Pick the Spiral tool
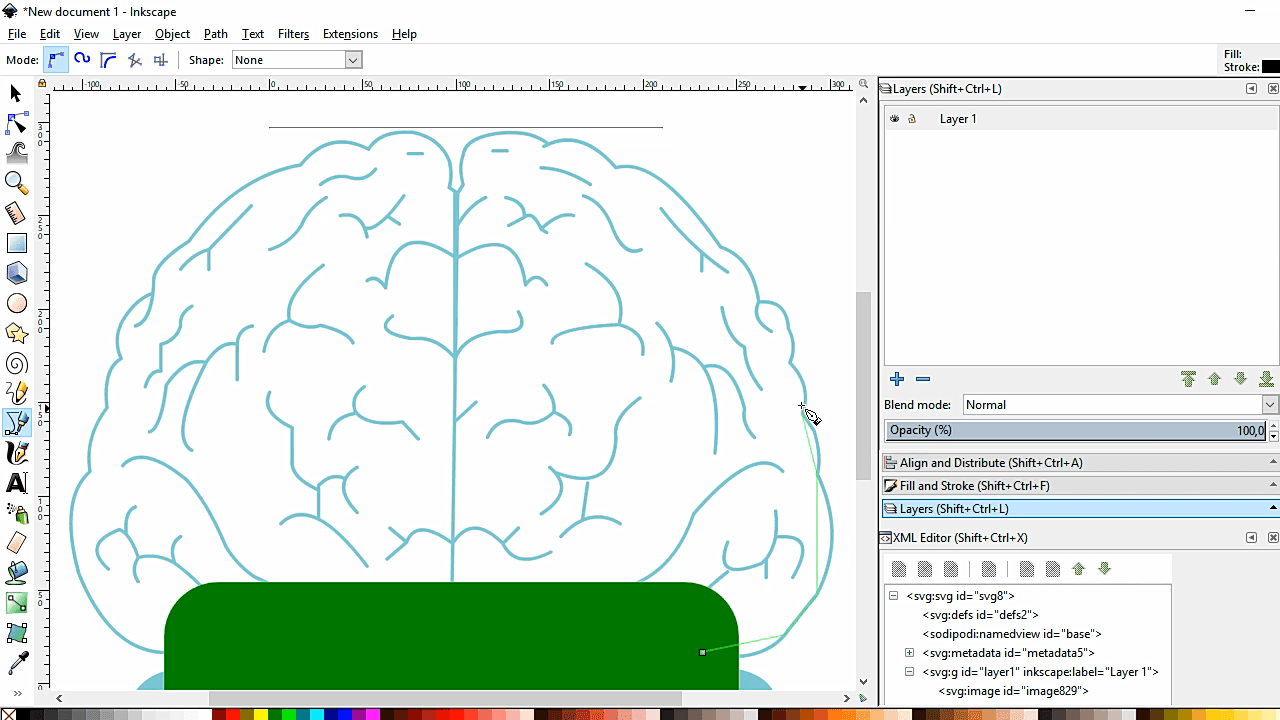The image size is (1280, 720). point(16,362)
